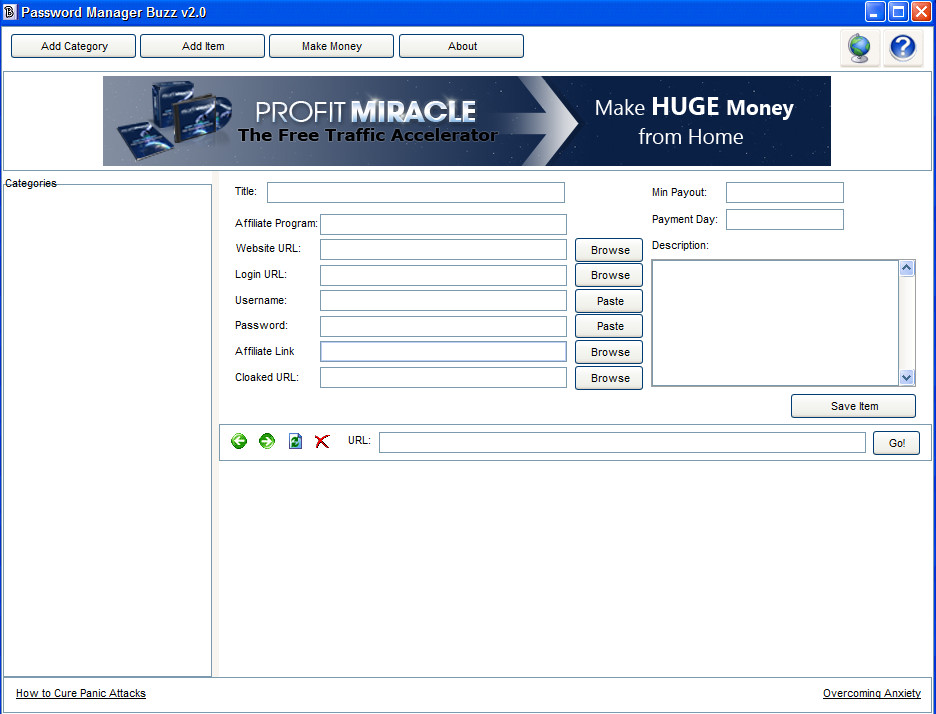936x714 pixels.
Task: Click the Description scrollbar up arrow
Action: tap(906, 269)
